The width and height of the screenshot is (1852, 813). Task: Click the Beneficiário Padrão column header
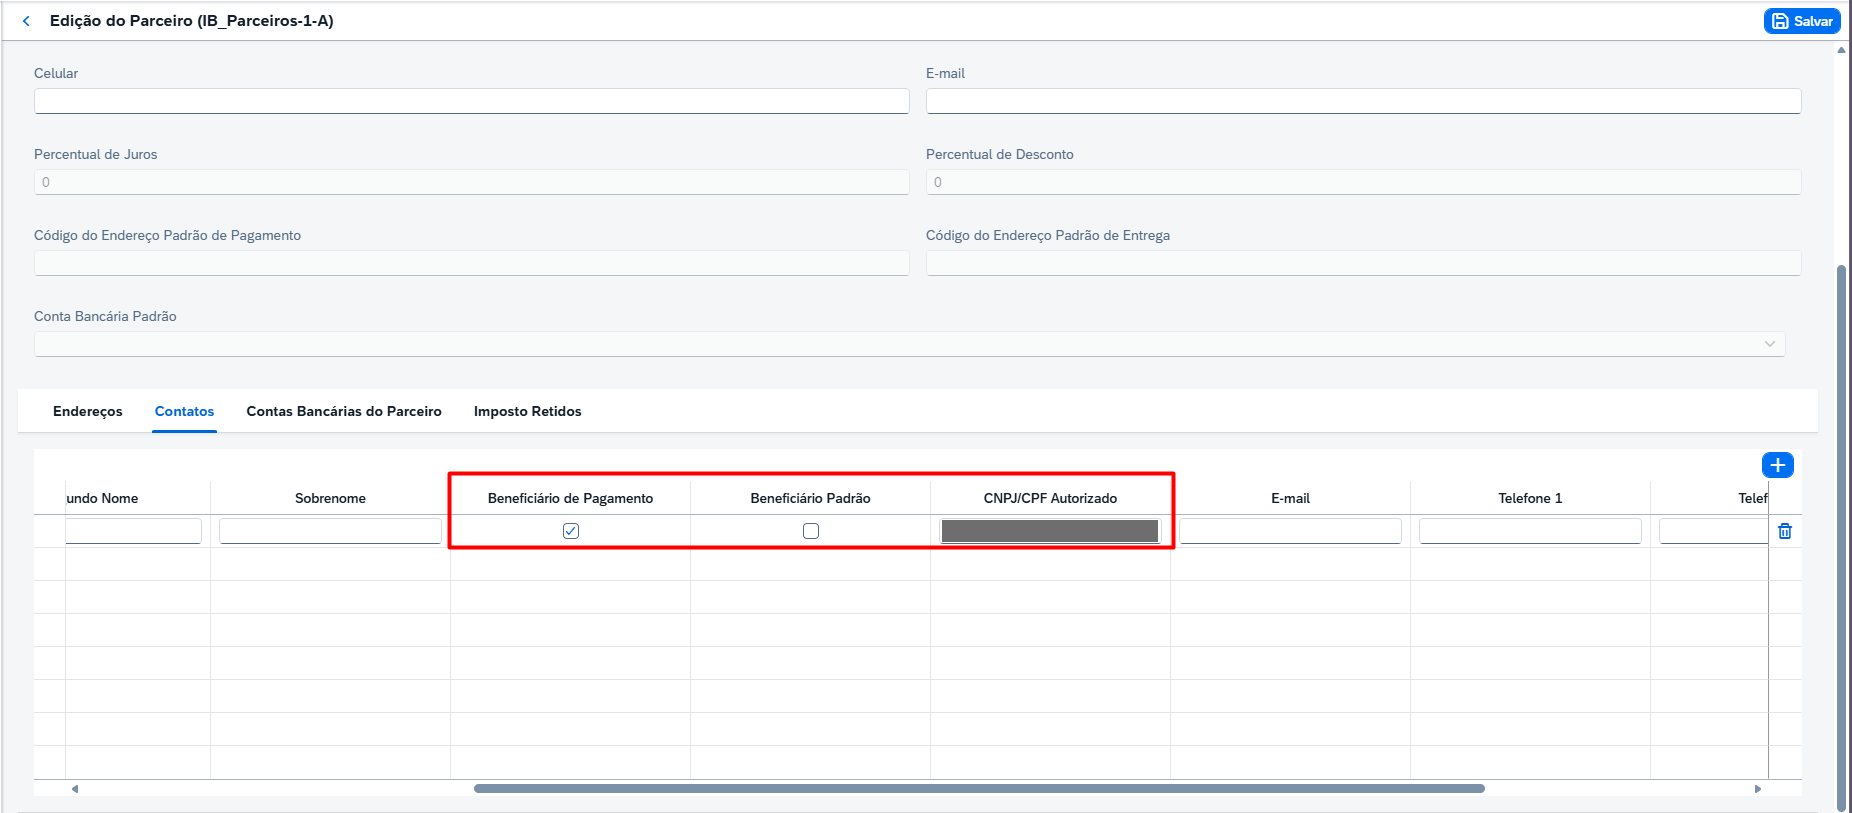point(810,498)
